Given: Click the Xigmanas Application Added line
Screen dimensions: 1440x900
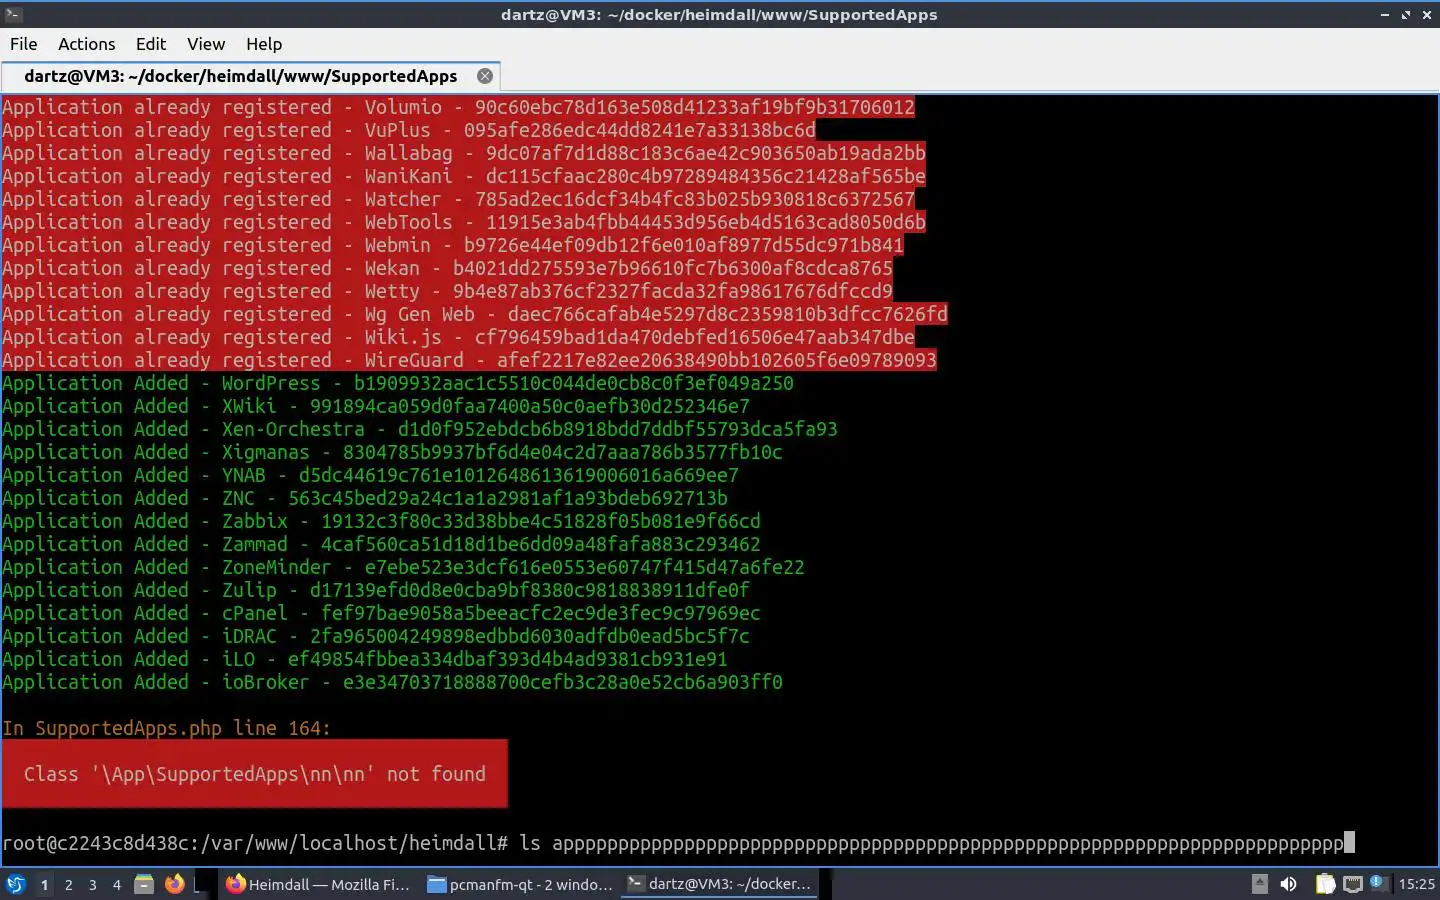Looking at the screenshot, I should coord(392,452).
